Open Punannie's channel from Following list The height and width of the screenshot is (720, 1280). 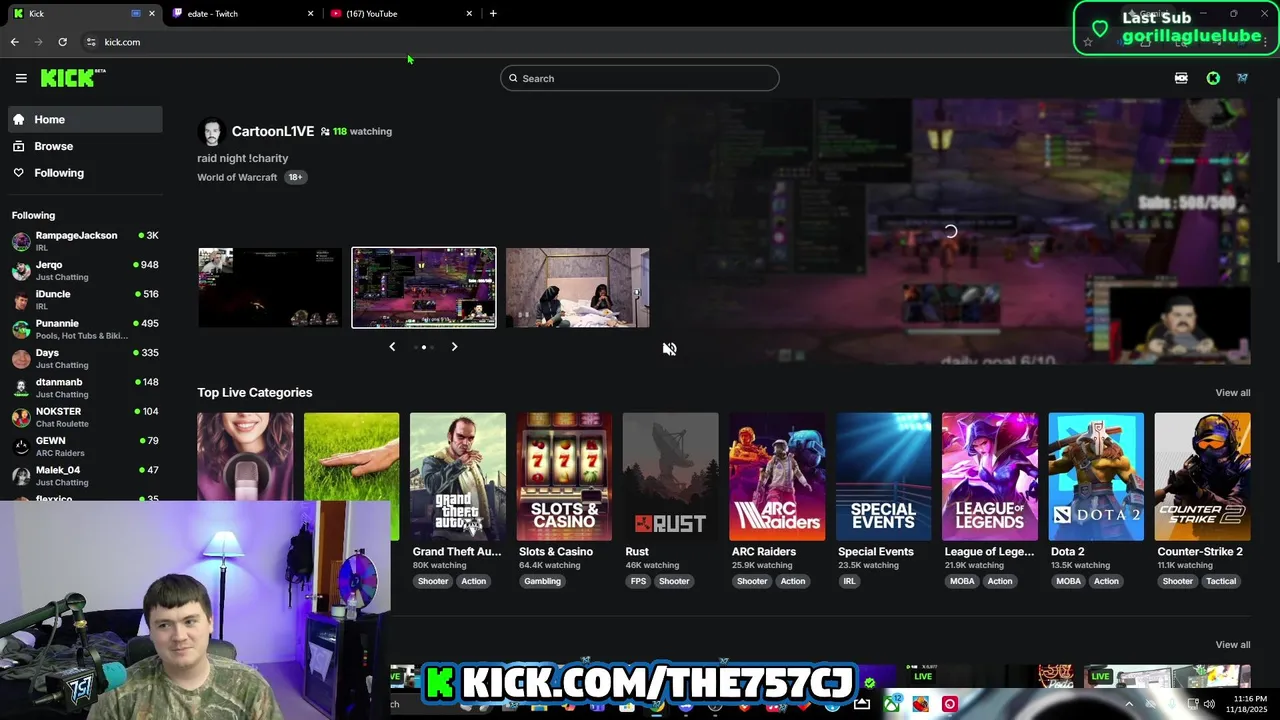(84, 329)
